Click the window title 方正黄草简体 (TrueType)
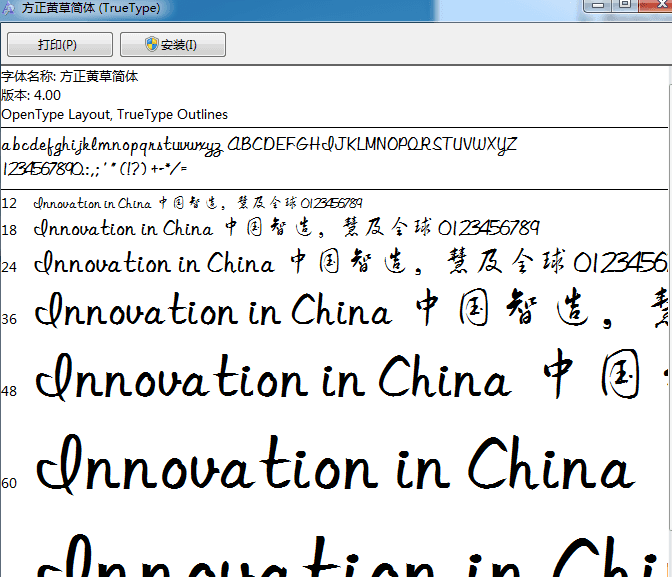 [x=91, y=8]
